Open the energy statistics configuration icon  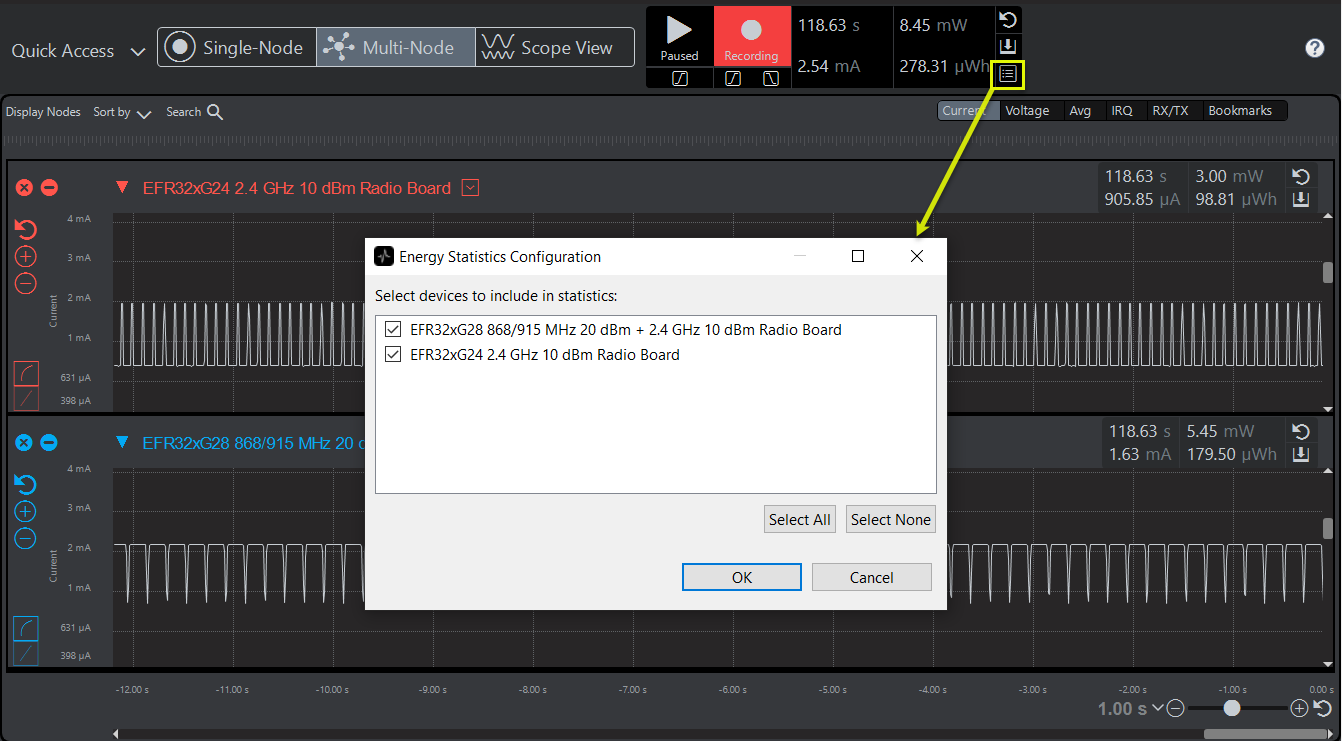[1008, 74]
